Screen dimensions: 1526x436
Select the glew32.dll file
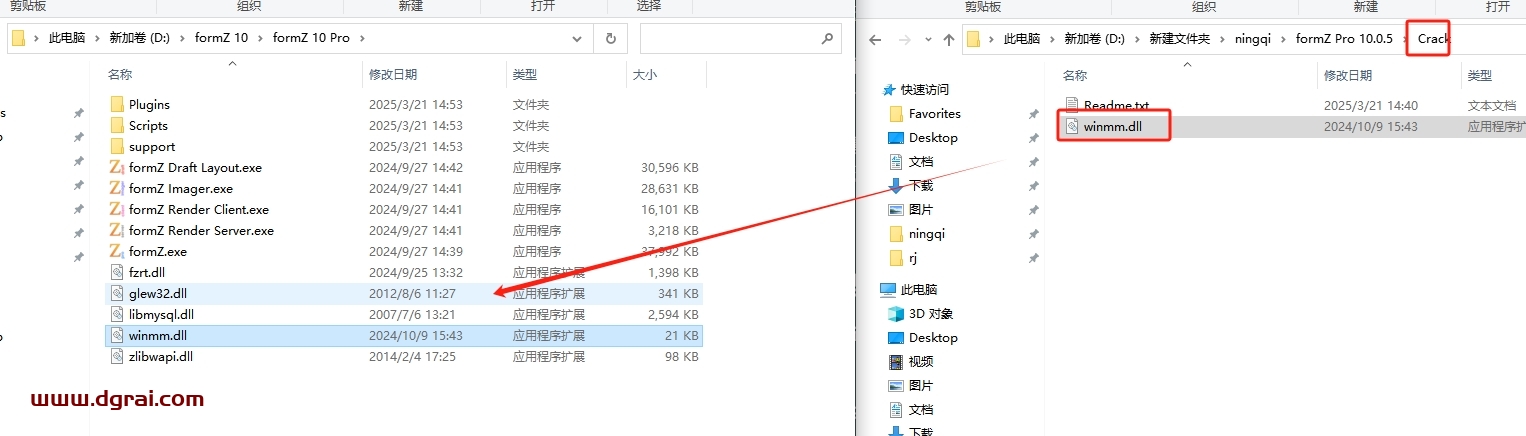157,293
